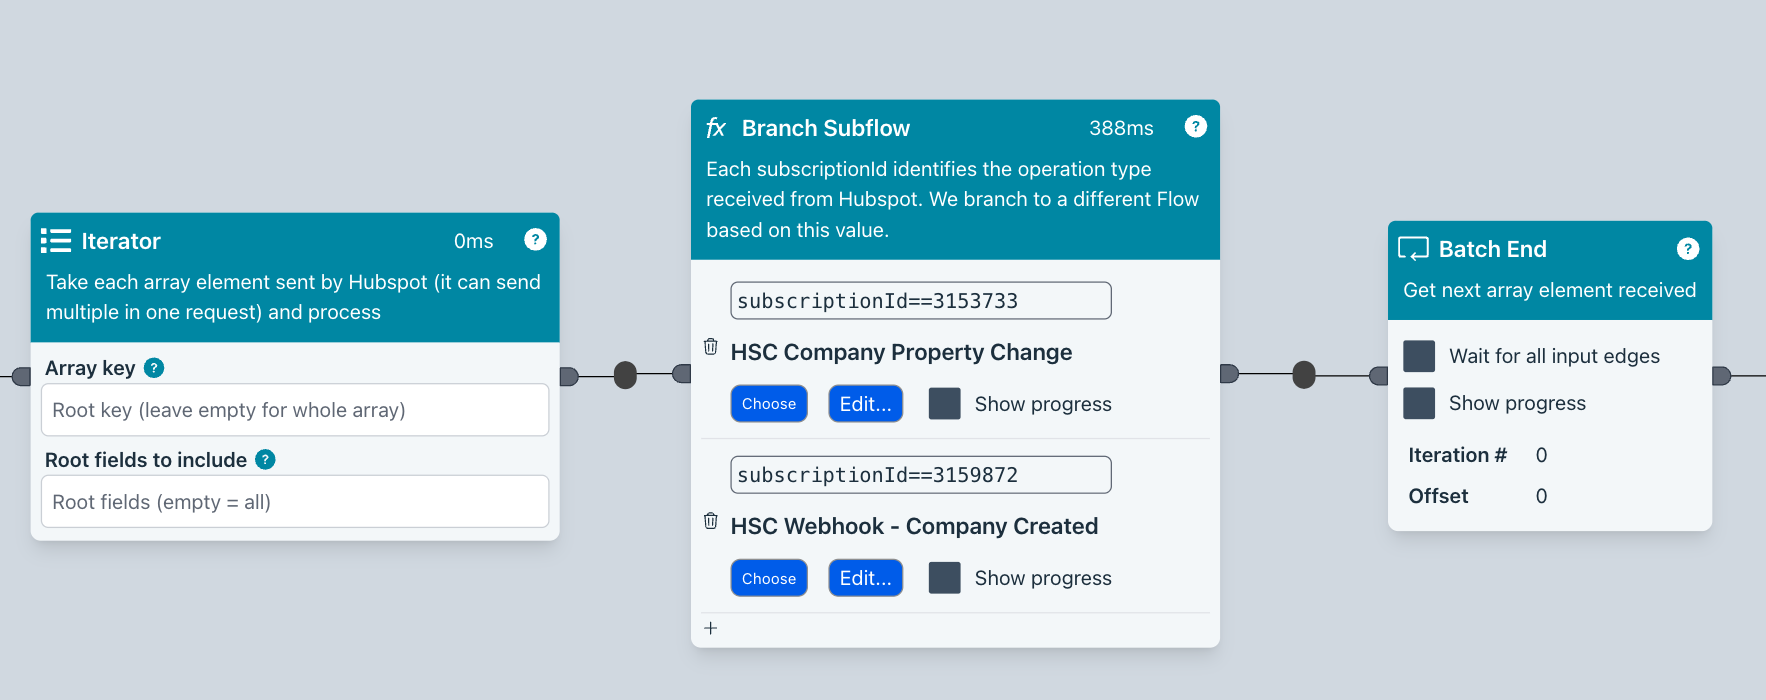Delete the HSC Company Property Change branch
Screen dimensions: 1766x700
tap(711, 347)
